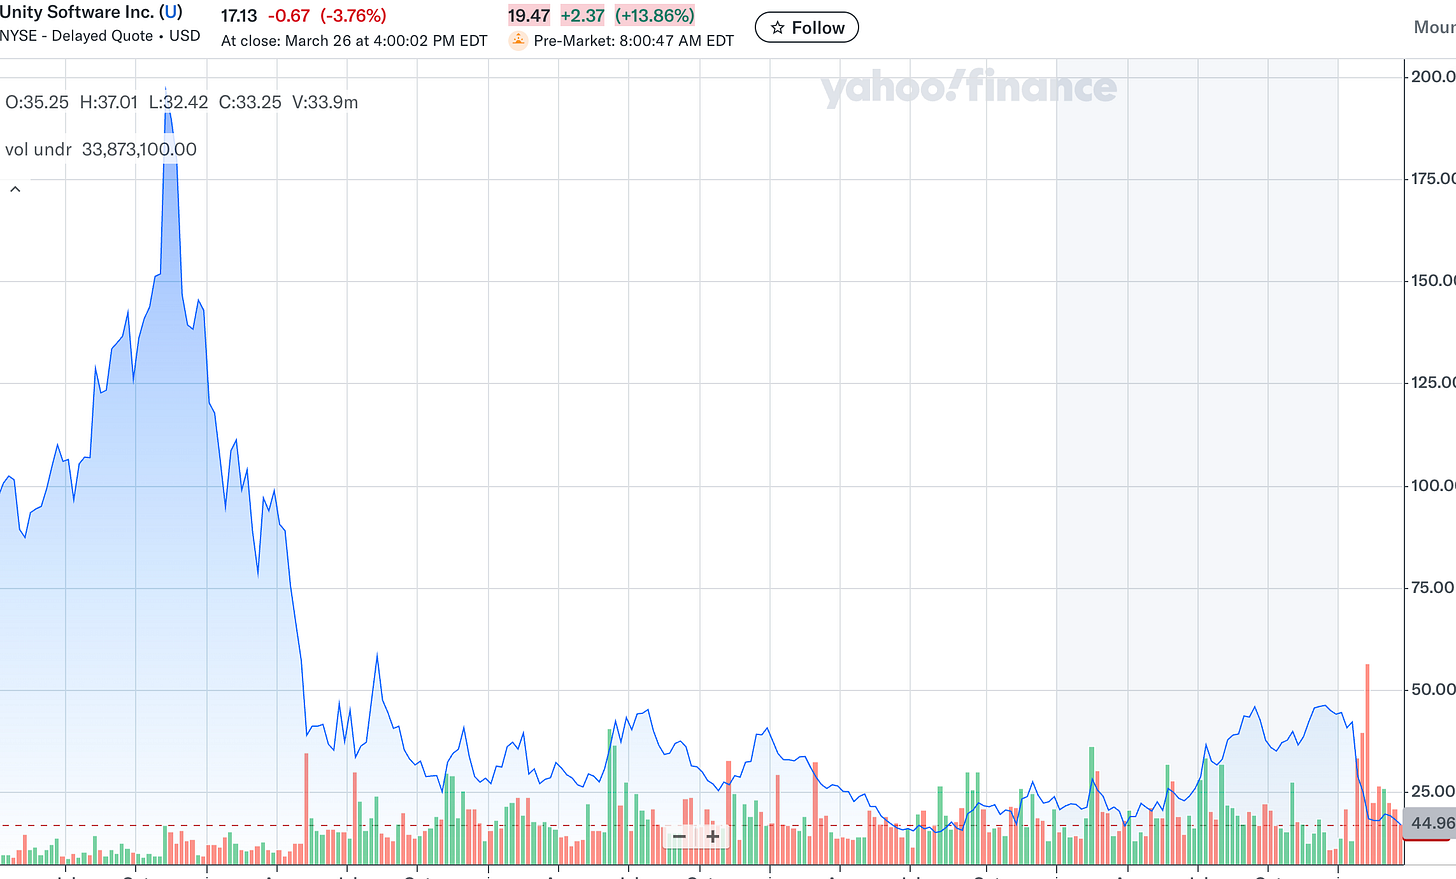This screenshot has height=879, width=1456.
Task: Click the close value C:33.25
Action: 250,102
